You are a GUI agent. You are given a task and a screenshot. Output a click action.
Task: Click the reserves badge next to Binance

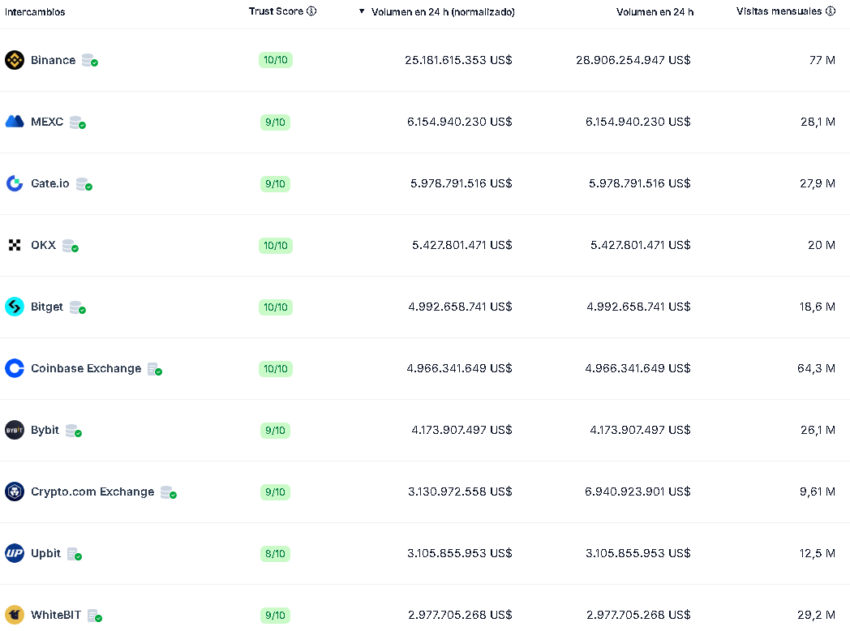pos(89,60)
